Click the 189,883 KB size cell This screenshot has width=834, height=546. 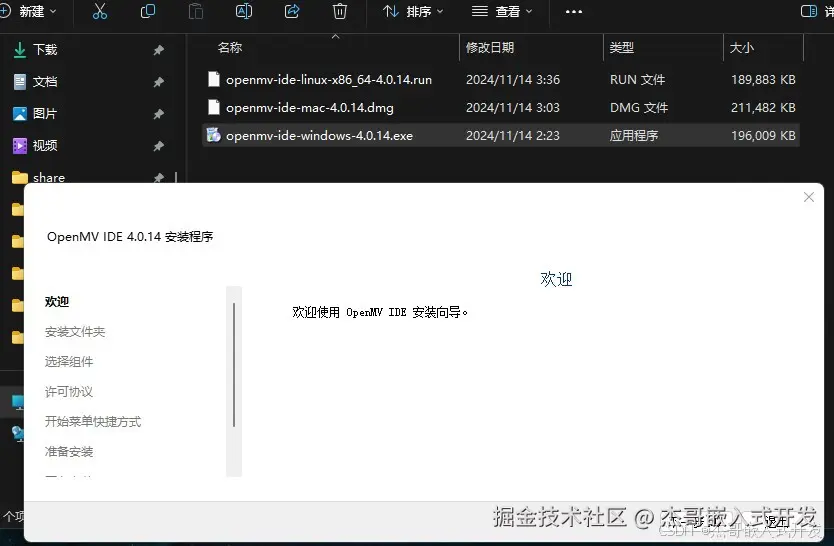(x=763, y=80)
